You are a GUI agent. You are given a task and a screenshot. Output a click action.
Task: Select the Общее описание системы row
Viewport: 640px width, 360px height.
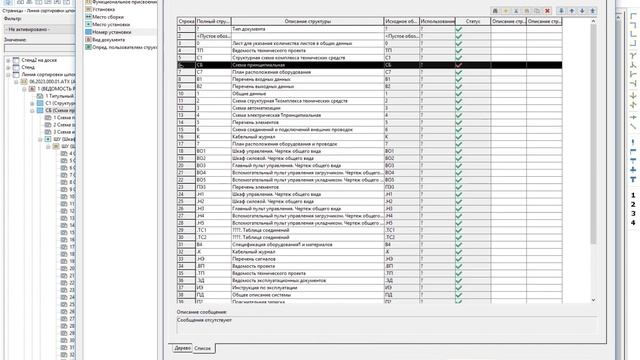tap(369, 295)
